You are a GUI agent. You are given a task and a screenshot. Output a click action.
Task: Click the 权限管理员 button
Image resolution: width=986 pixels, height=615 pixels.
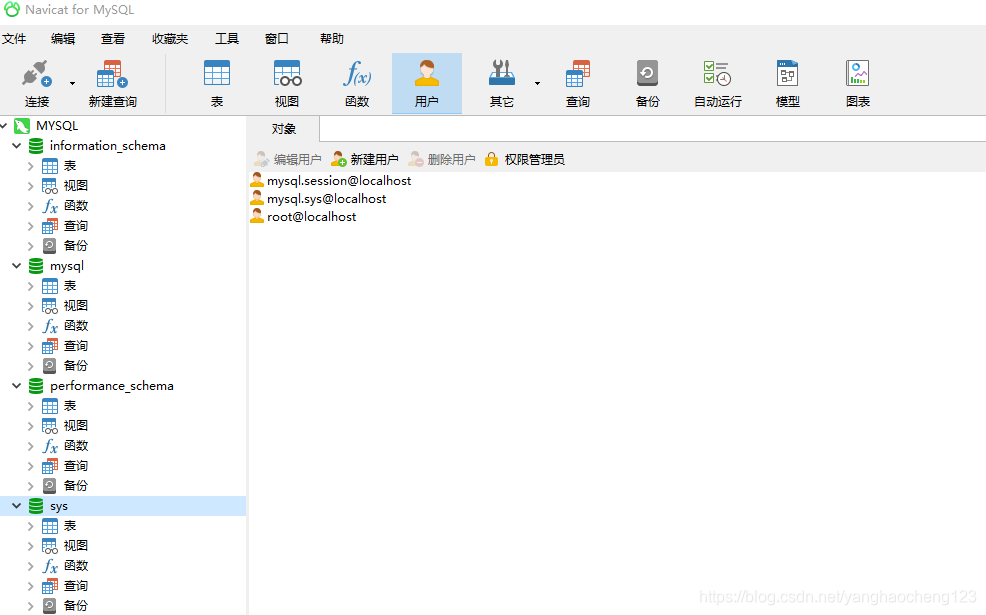click(x=524, y=160)
